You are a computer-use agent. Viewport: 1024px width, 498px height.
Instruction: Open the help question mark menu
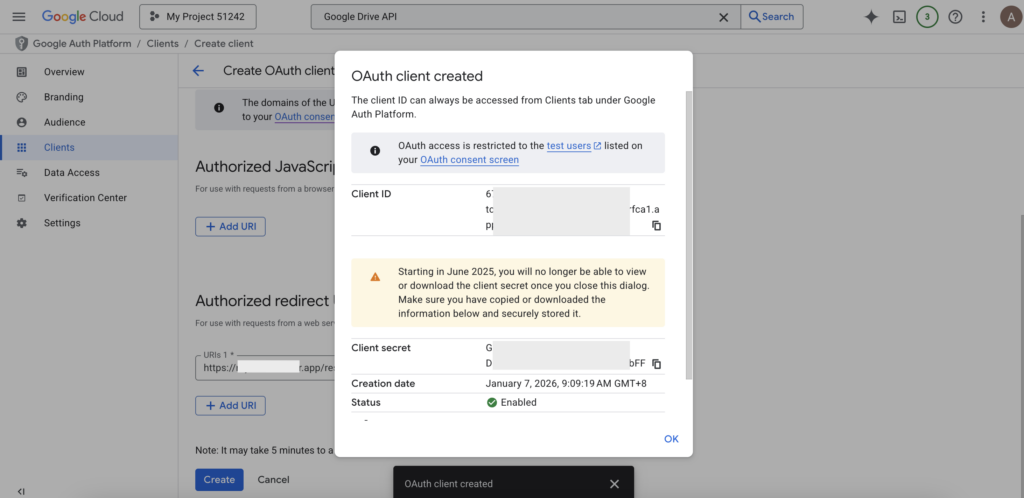point(955,17)
